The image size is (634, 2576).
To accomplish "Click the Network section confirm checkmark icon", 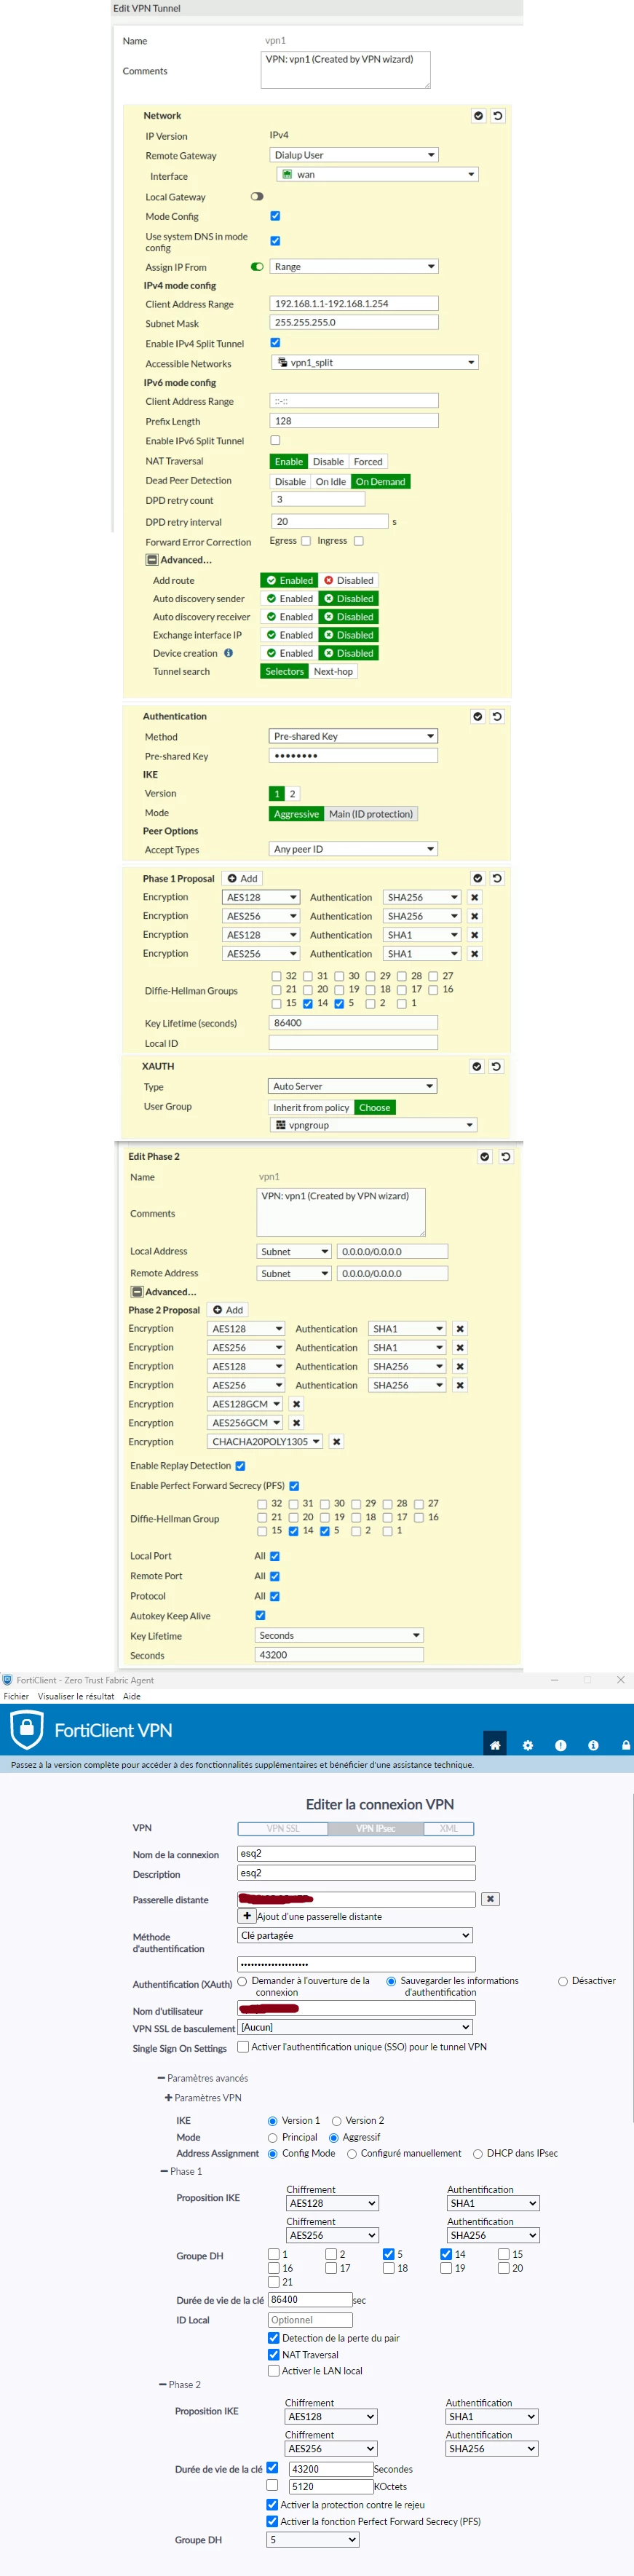I will click(x=478, y=116).
